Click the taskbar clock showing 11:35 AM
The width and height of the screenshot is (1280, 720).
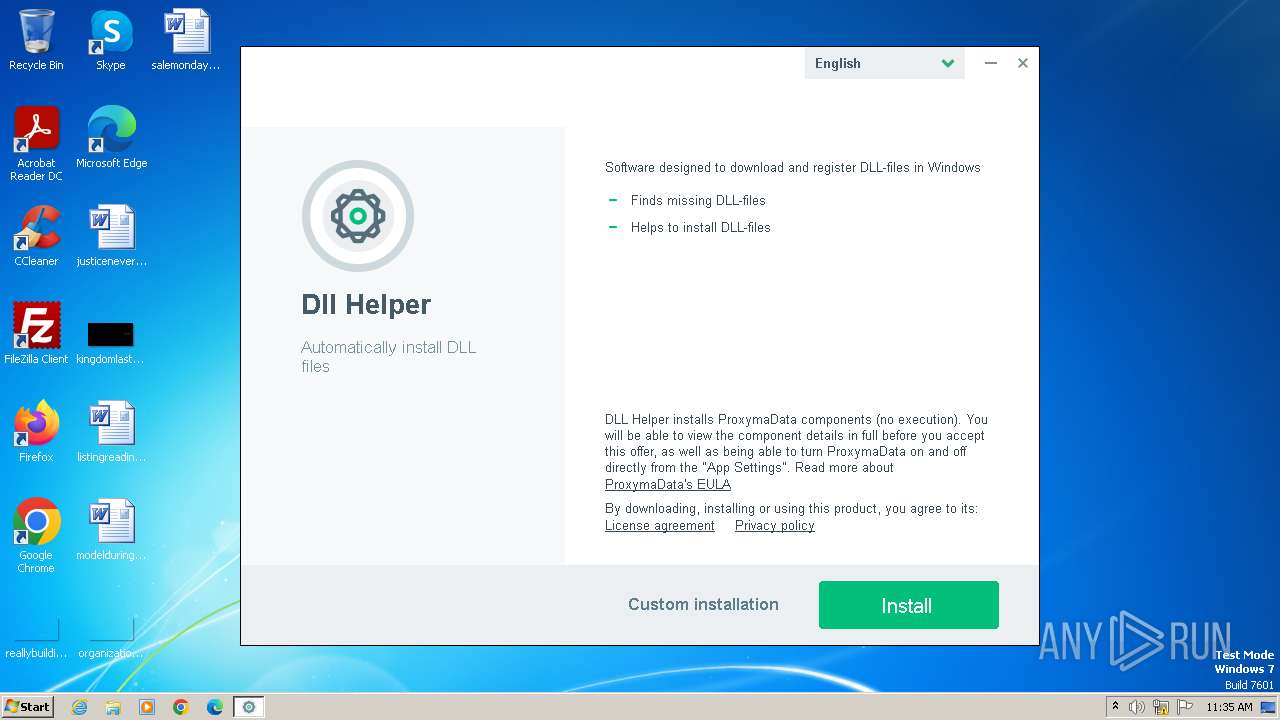click(x=1229, y=707)
